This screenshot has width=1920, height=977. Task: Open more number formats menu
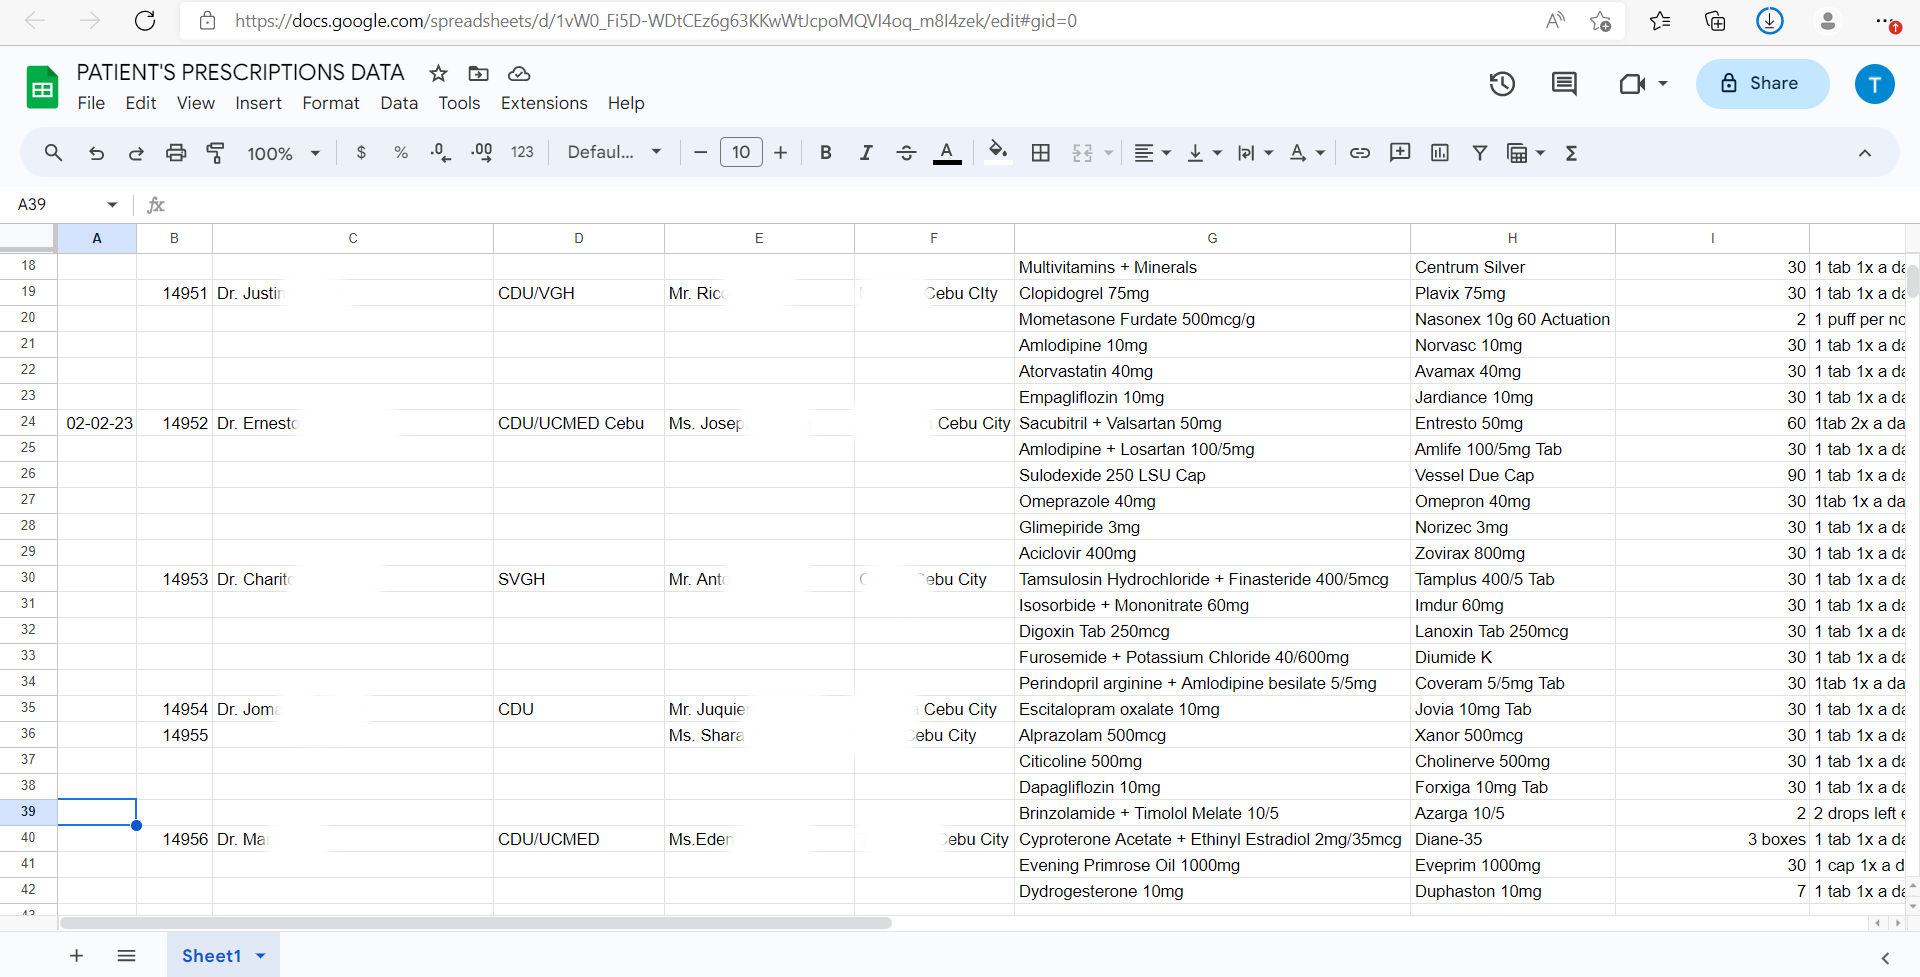(x=522, y=153)
